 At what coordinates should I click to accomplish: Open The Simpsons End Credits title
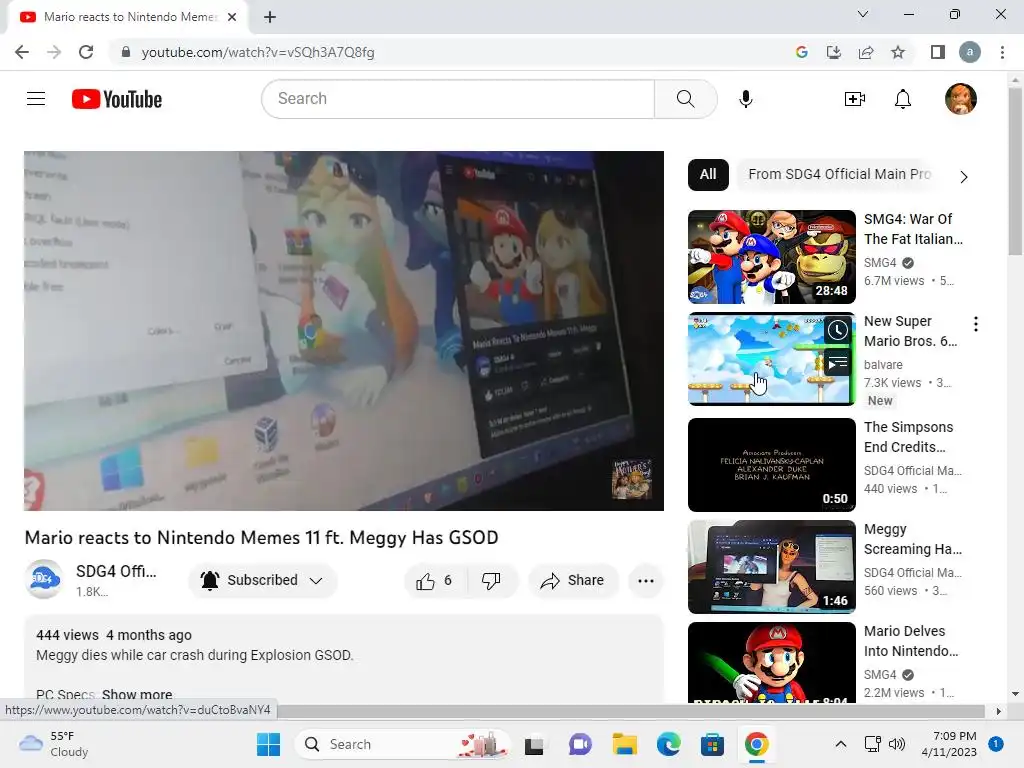pyautogui.click(x=908, y=437)
